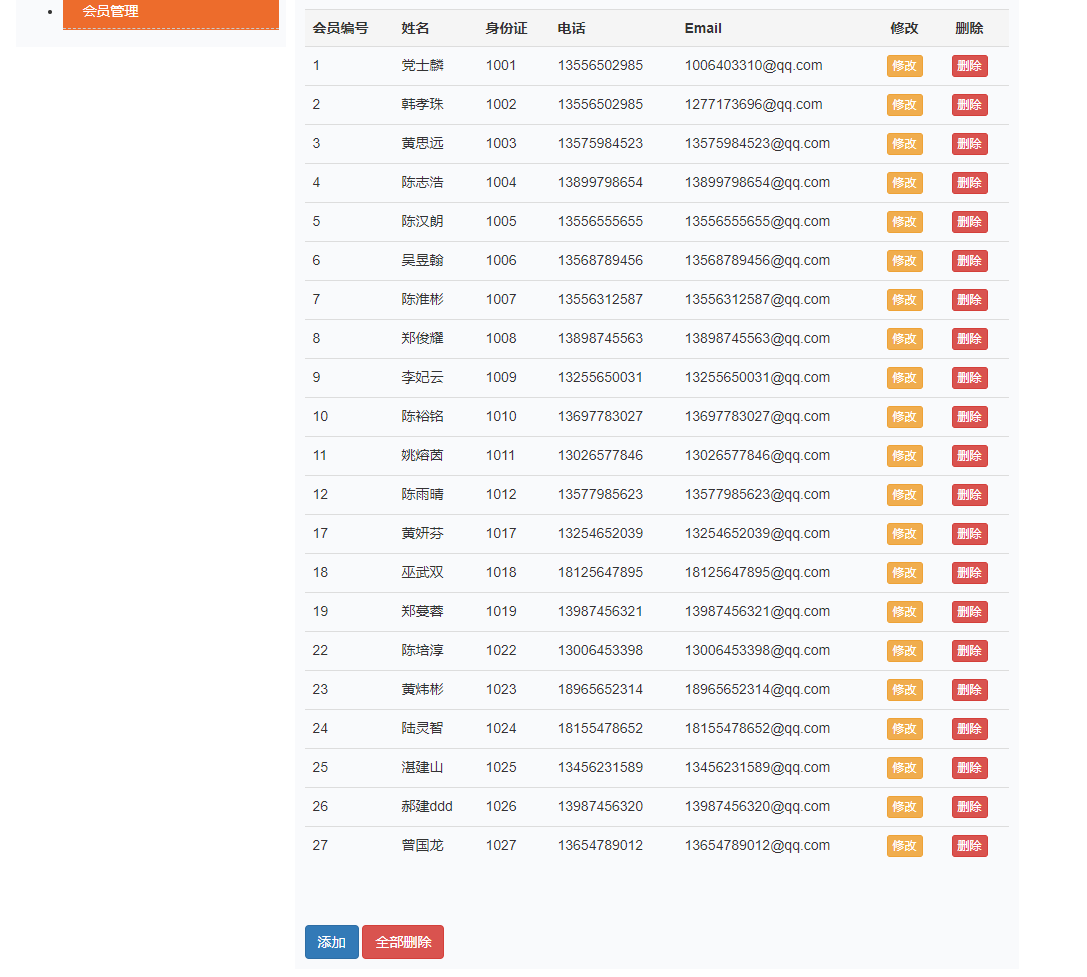Edit member 黄妍芬 with number 17
Image resolution: width=1087 pixels, height=977 pixels.
pos(904,533)
